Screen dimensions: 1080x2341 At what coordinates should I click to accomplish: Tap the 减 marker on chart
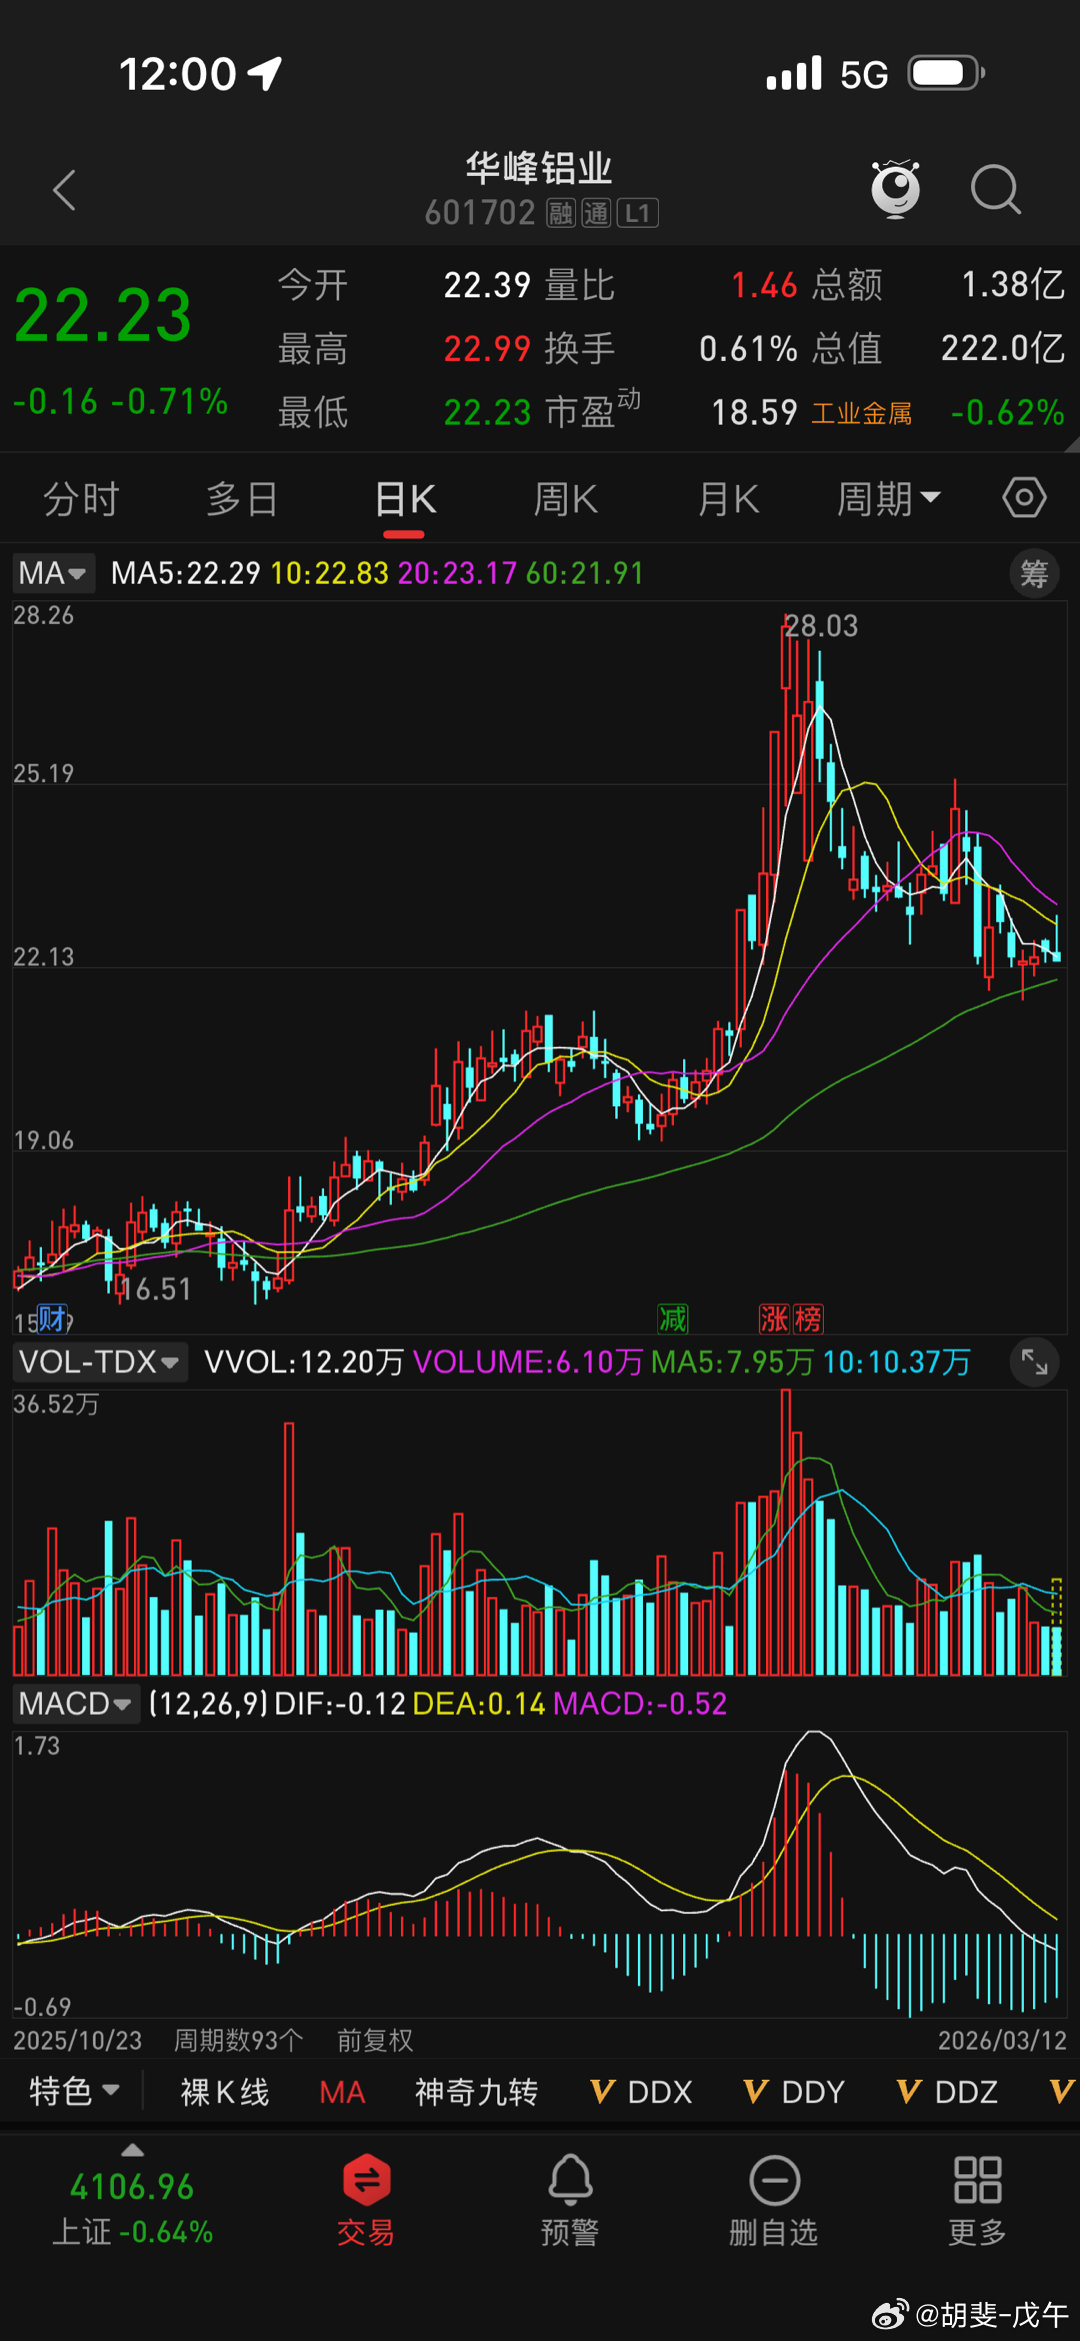(673, 1318)
